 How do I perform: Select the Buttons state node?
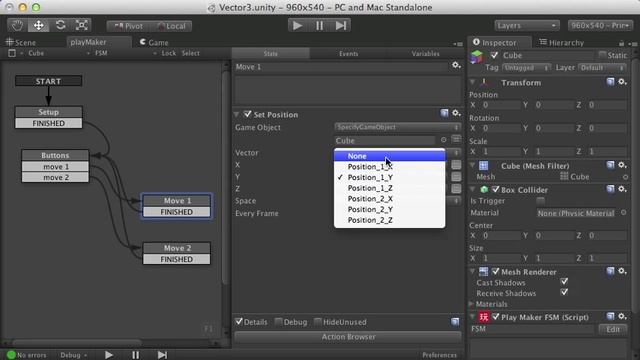point(55,155)
